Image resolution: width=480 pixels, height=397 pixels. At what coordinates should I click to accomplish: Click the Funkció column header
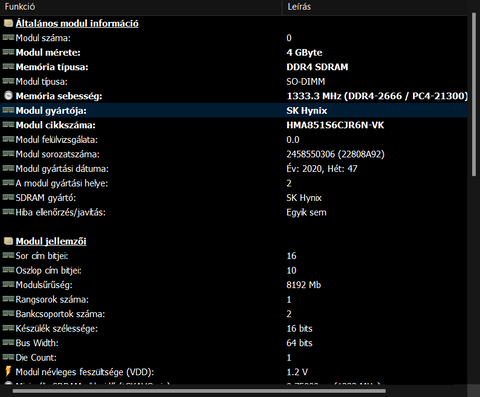pos(141,7)
